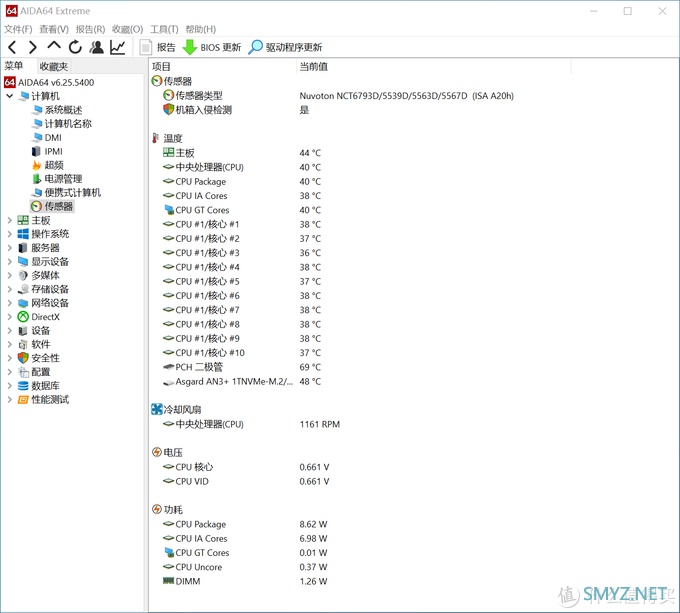Open 报告 from the toolbar

166,47
